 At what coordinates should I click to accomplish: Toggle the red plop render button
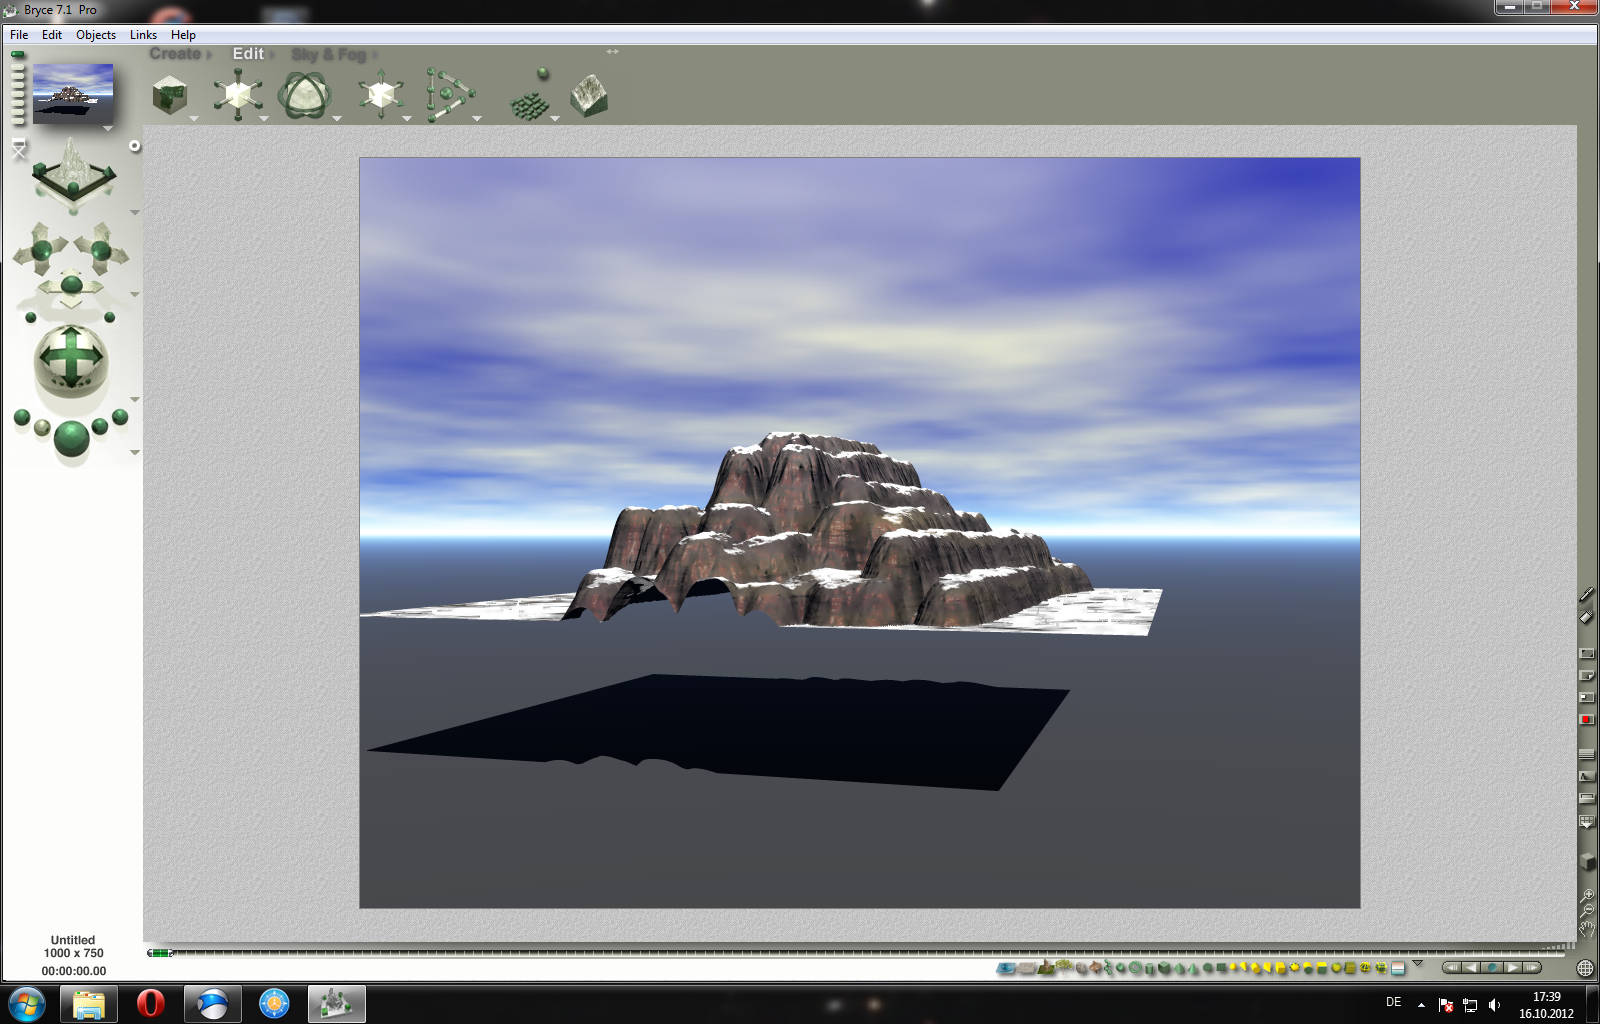1587,719
